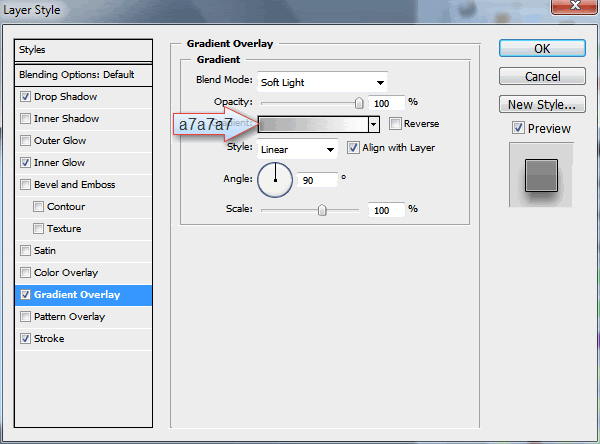Click the Scale percentage input field
Screen dimensions: 600x444
pos(385,210)
